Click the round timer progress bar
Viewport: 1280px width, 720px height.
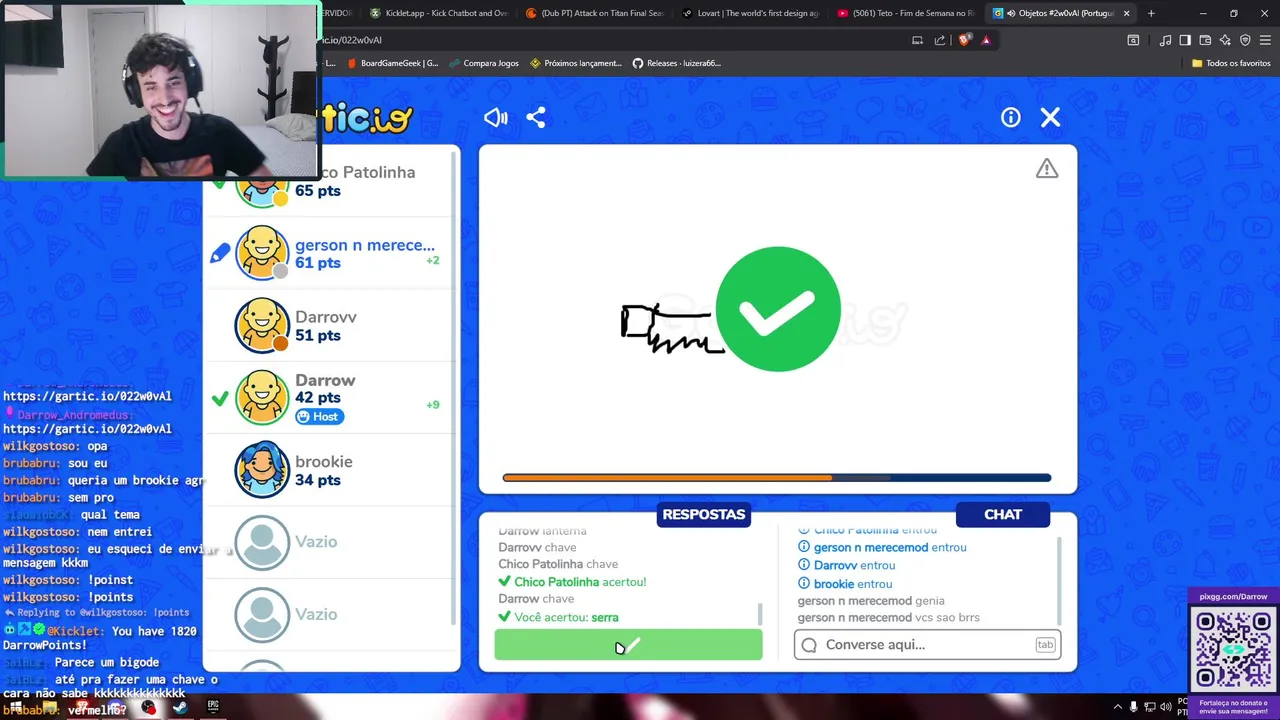click(777, 478)
